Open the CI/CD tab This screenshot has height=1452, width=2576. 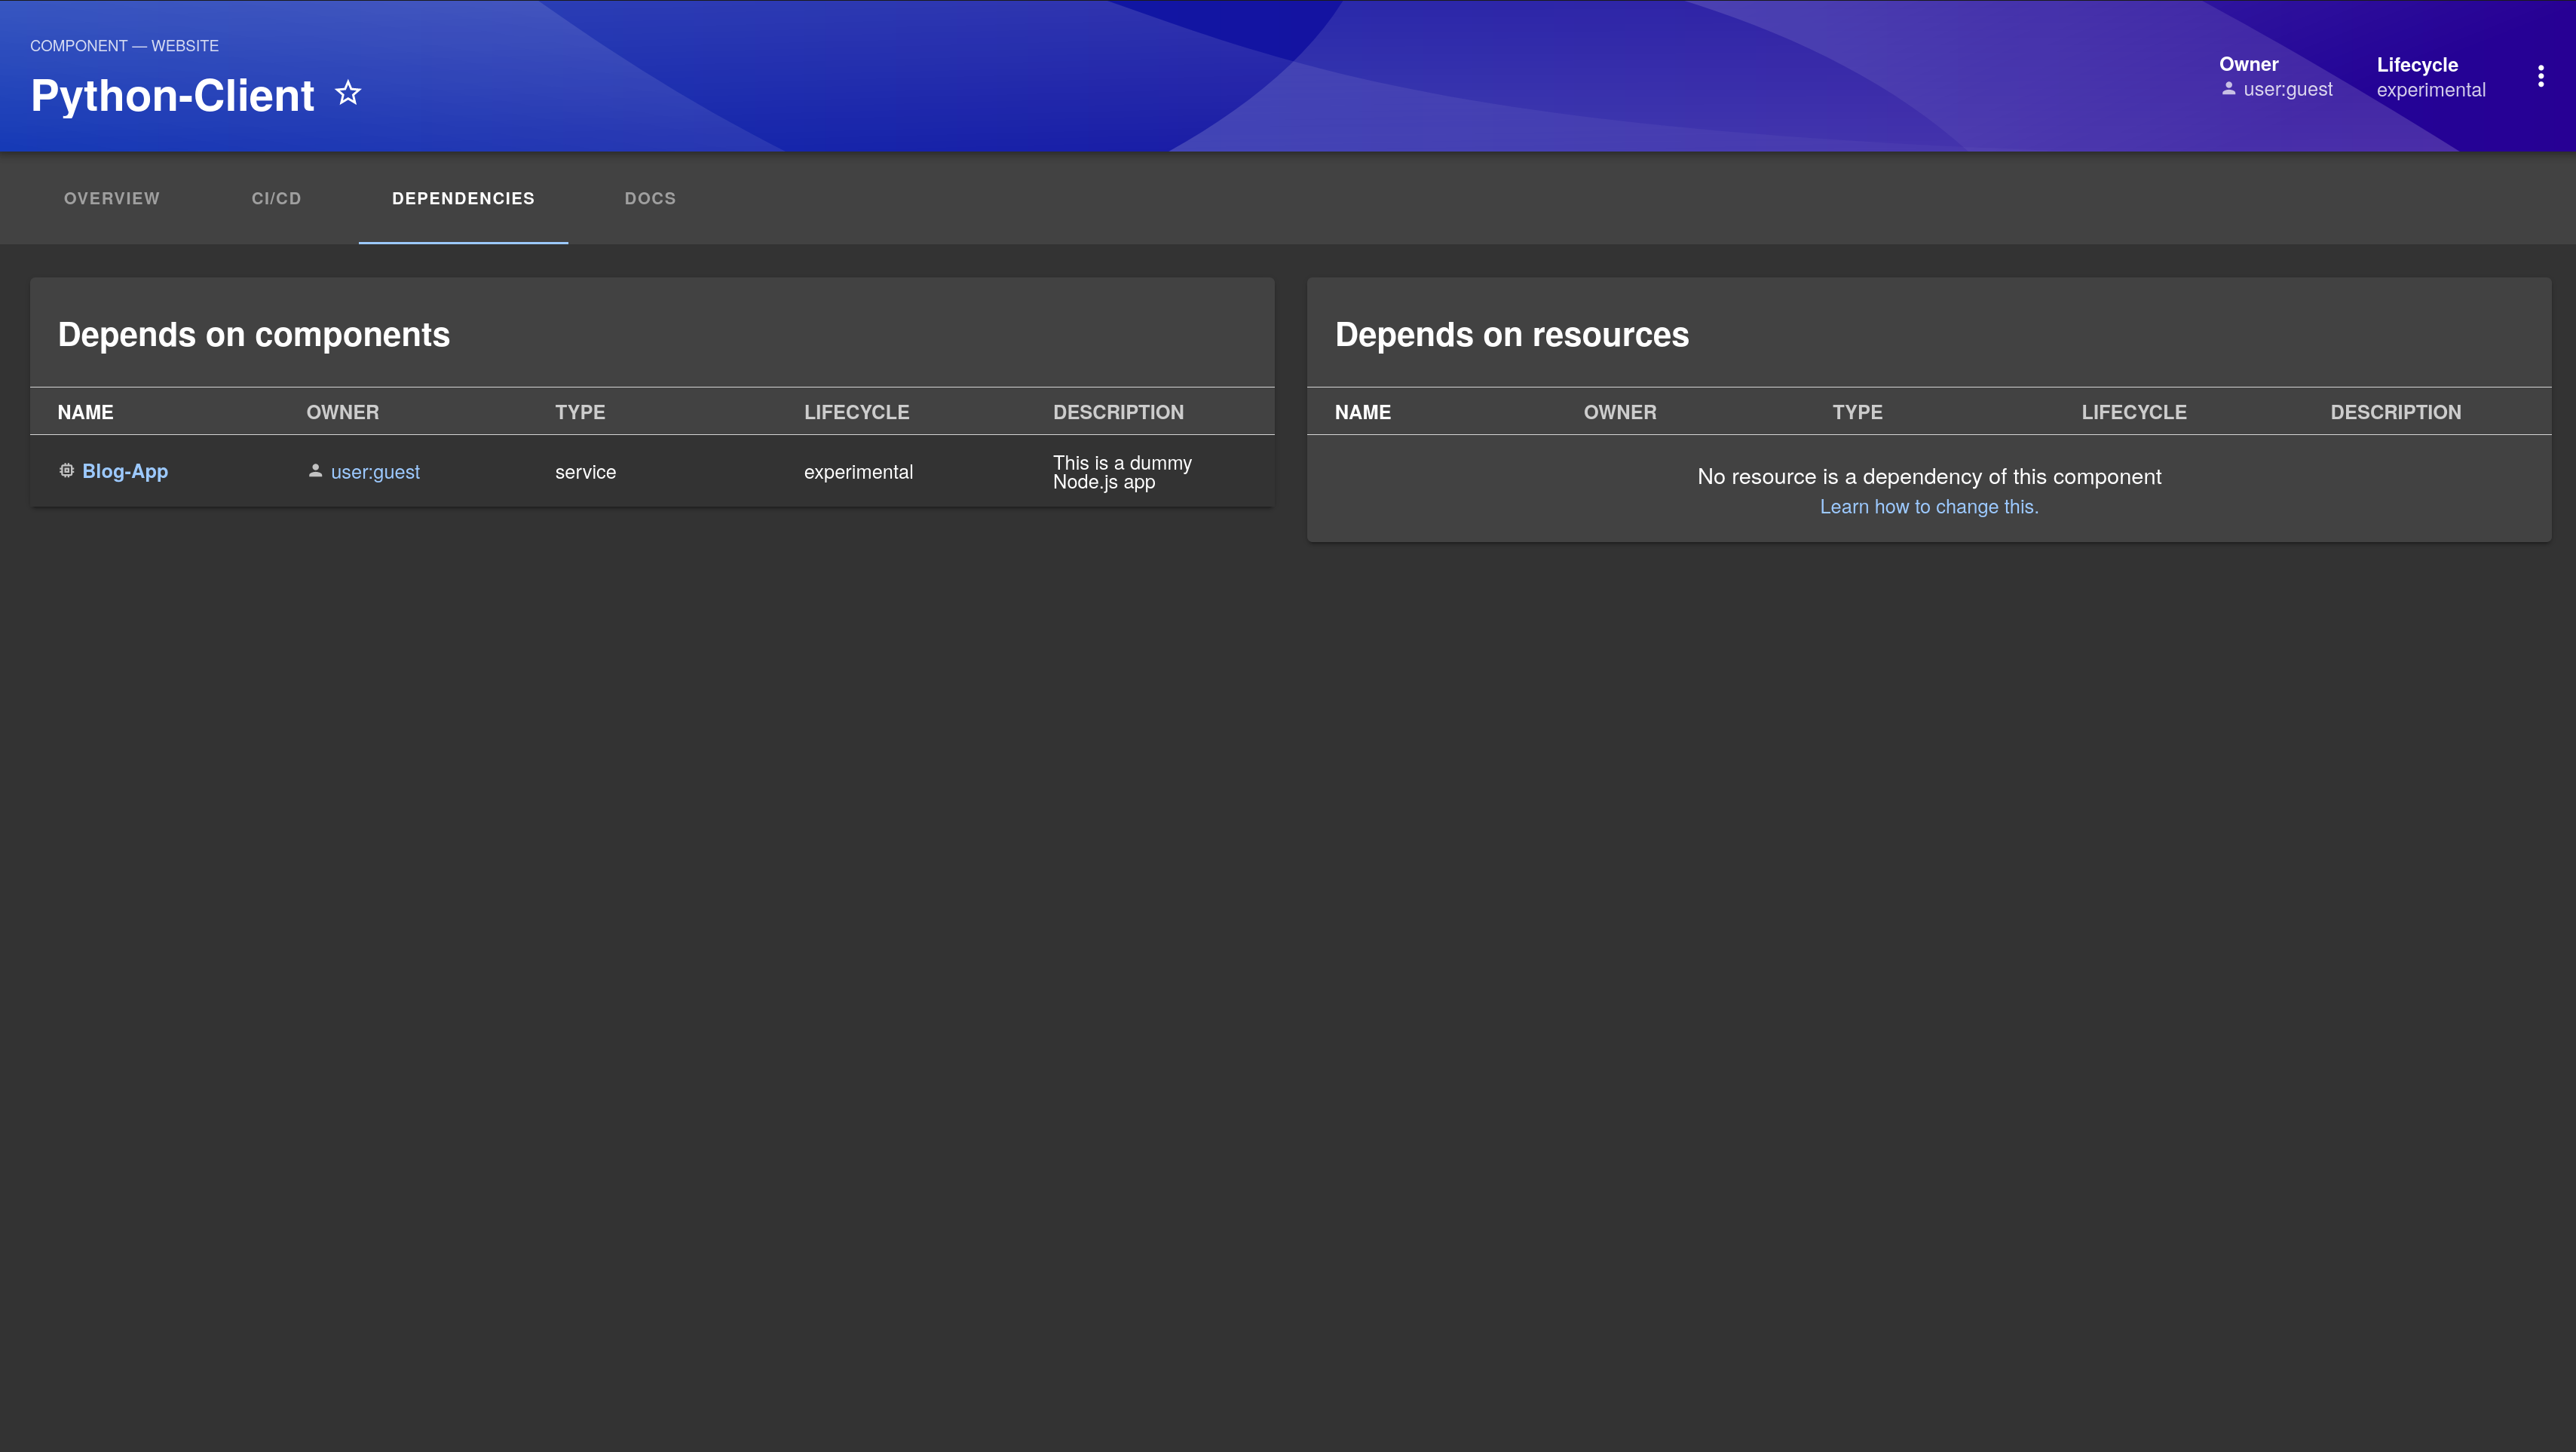(x=276, y=198)
